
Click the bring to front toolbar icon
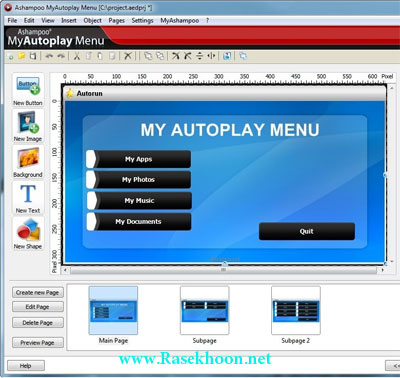click(148, 56)
